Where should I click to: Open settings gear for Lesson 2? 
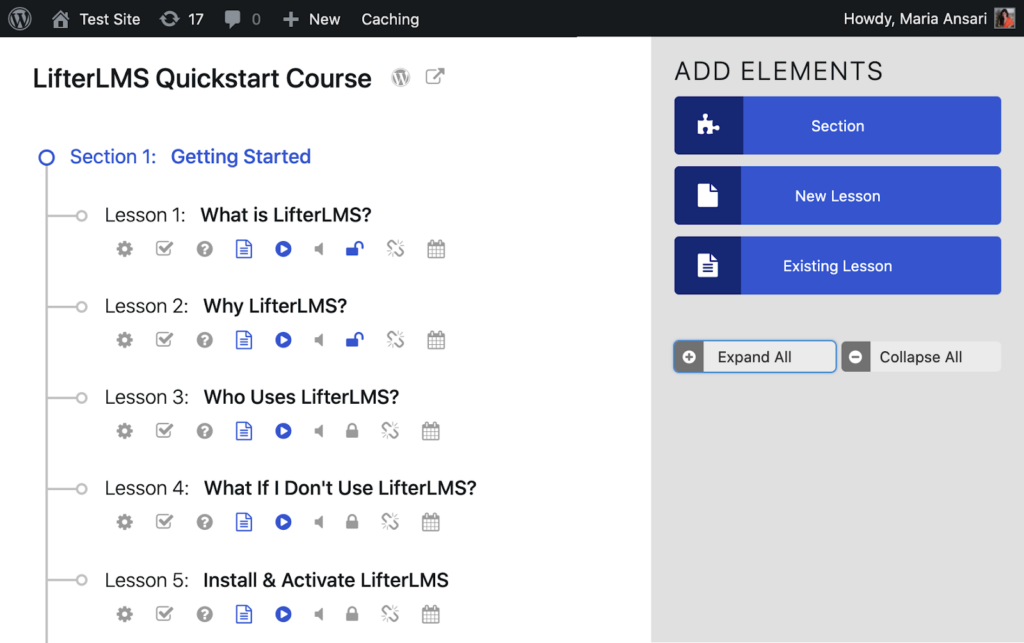125,339
